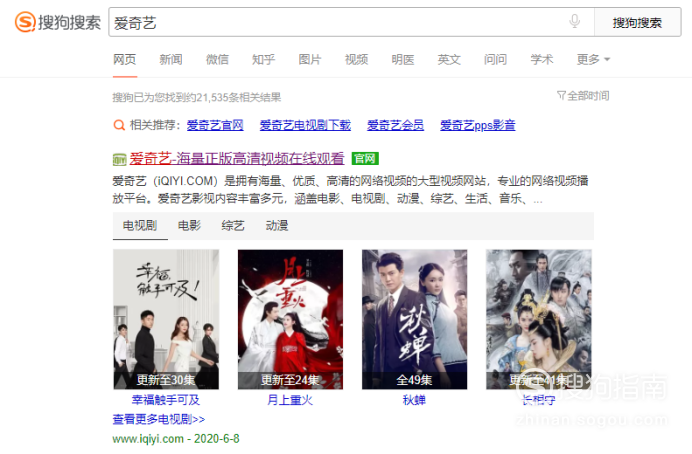Click the orange magnifier icon beside 相关推荐

click(119, 125)
